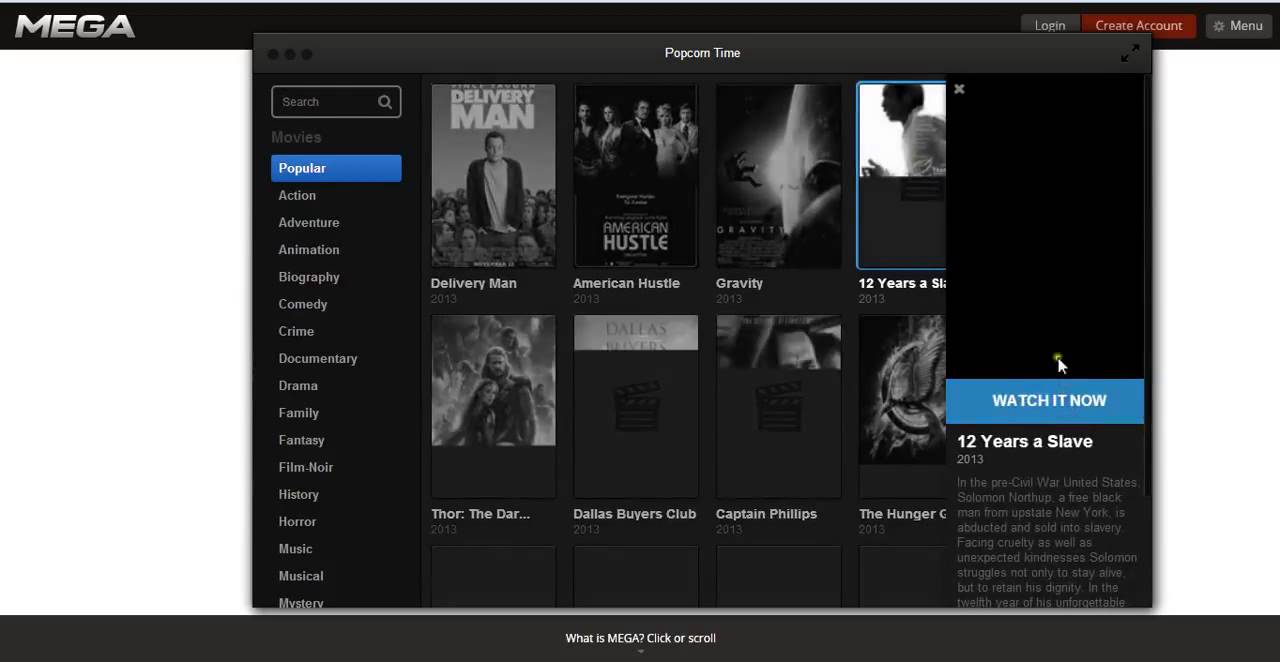This screenshot has height=662, width=1280.
Task: Select the Family genre
Action: point(299,413)
